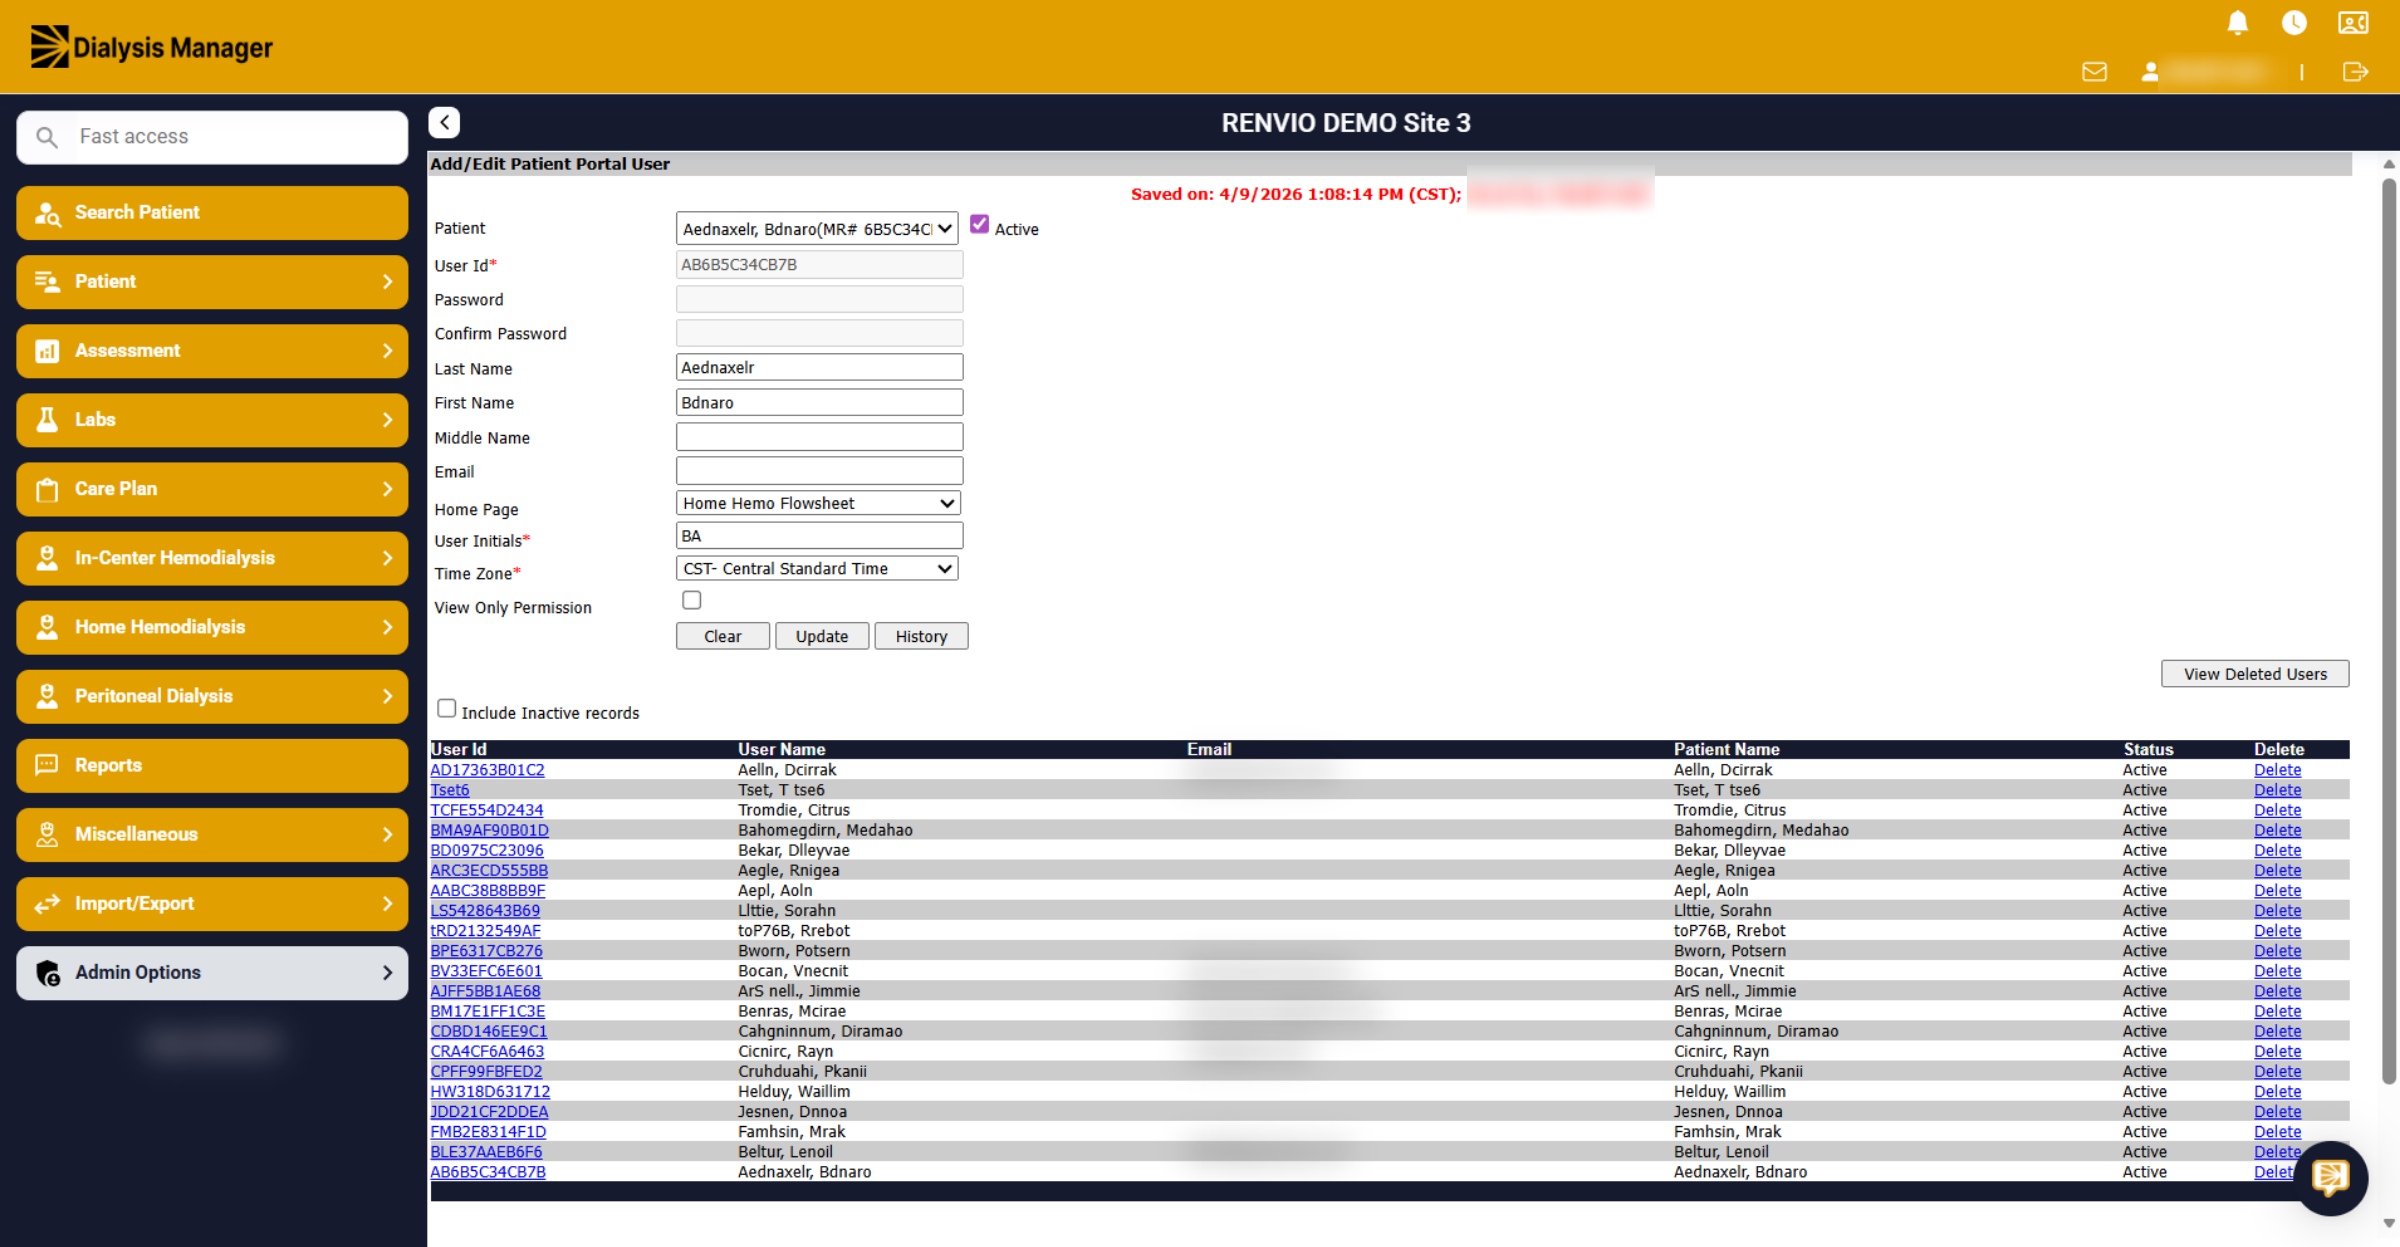Viewport: 2400px width, 1247px height.
Task: Click the Email input field
Action: pos(819,471)
